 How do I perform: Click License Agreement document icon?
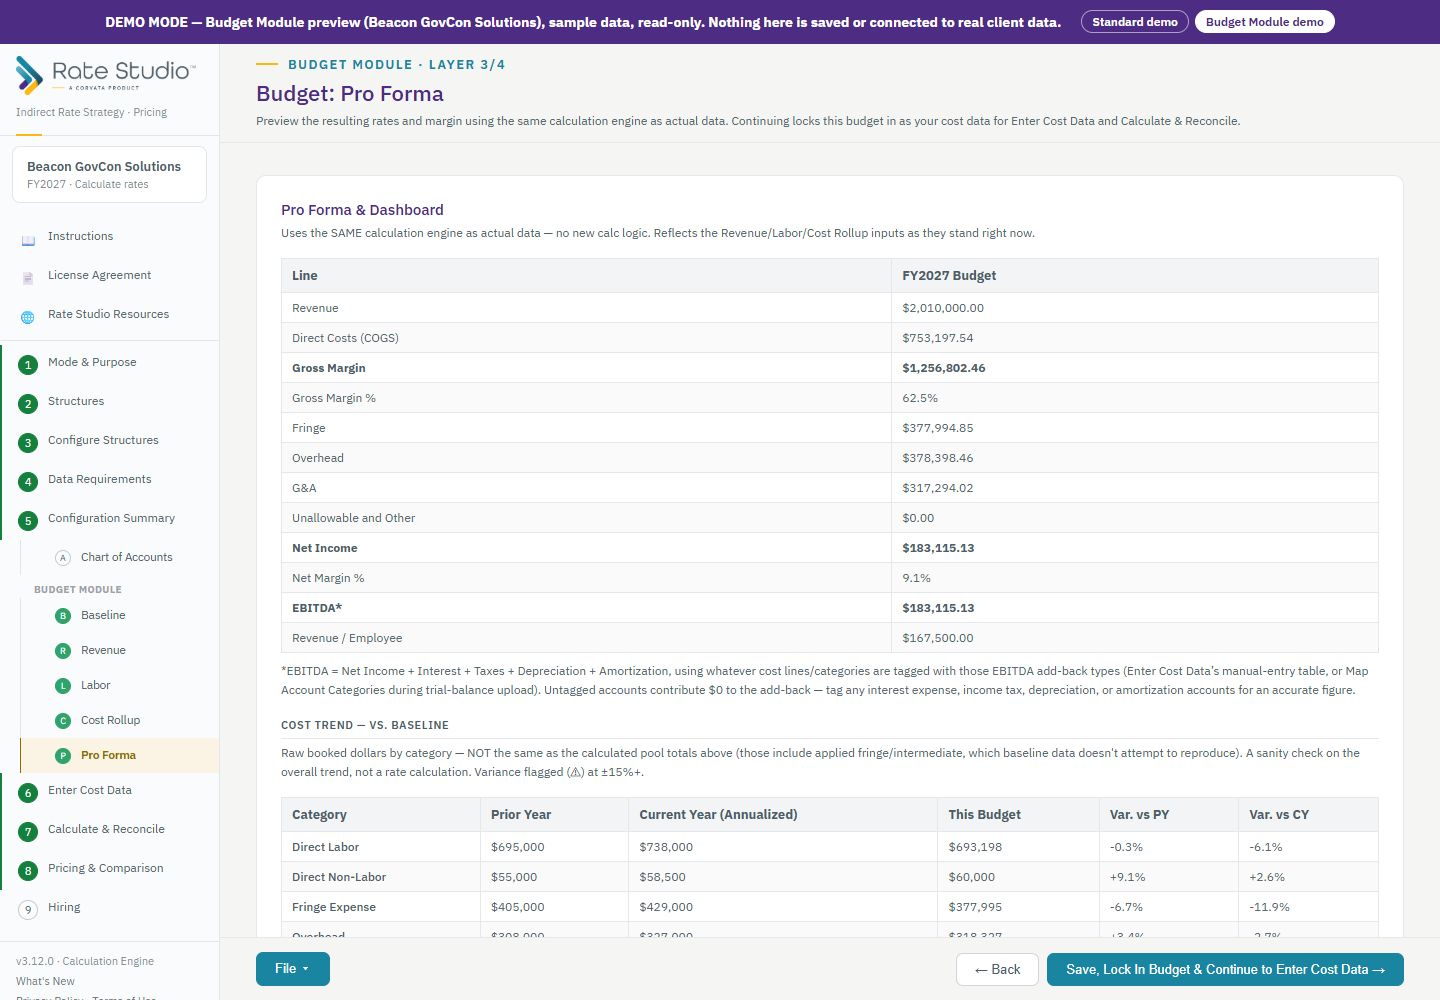click(28, 277)
